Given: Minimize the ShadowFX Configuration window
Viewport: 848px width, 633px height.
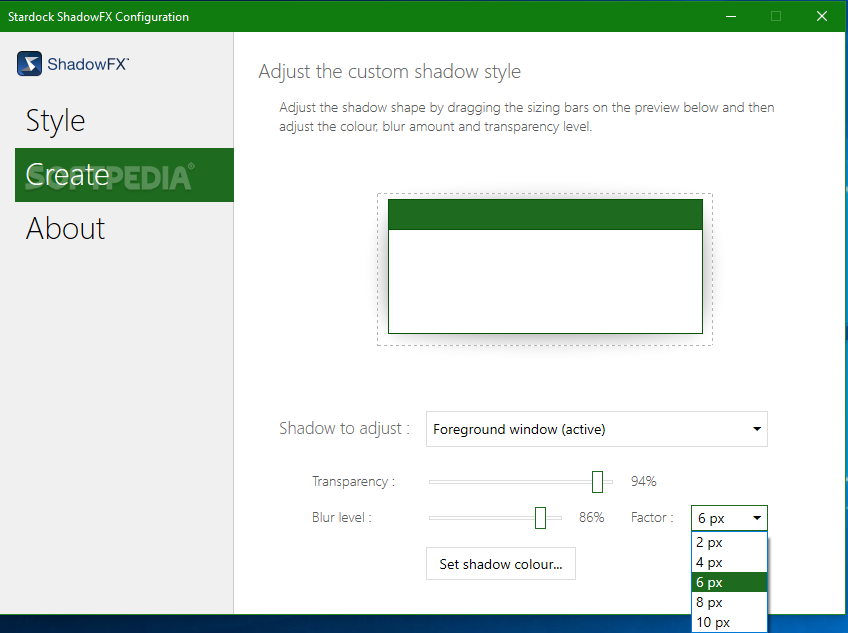Looking at the screenshot, I should click(x=731, y=16).
